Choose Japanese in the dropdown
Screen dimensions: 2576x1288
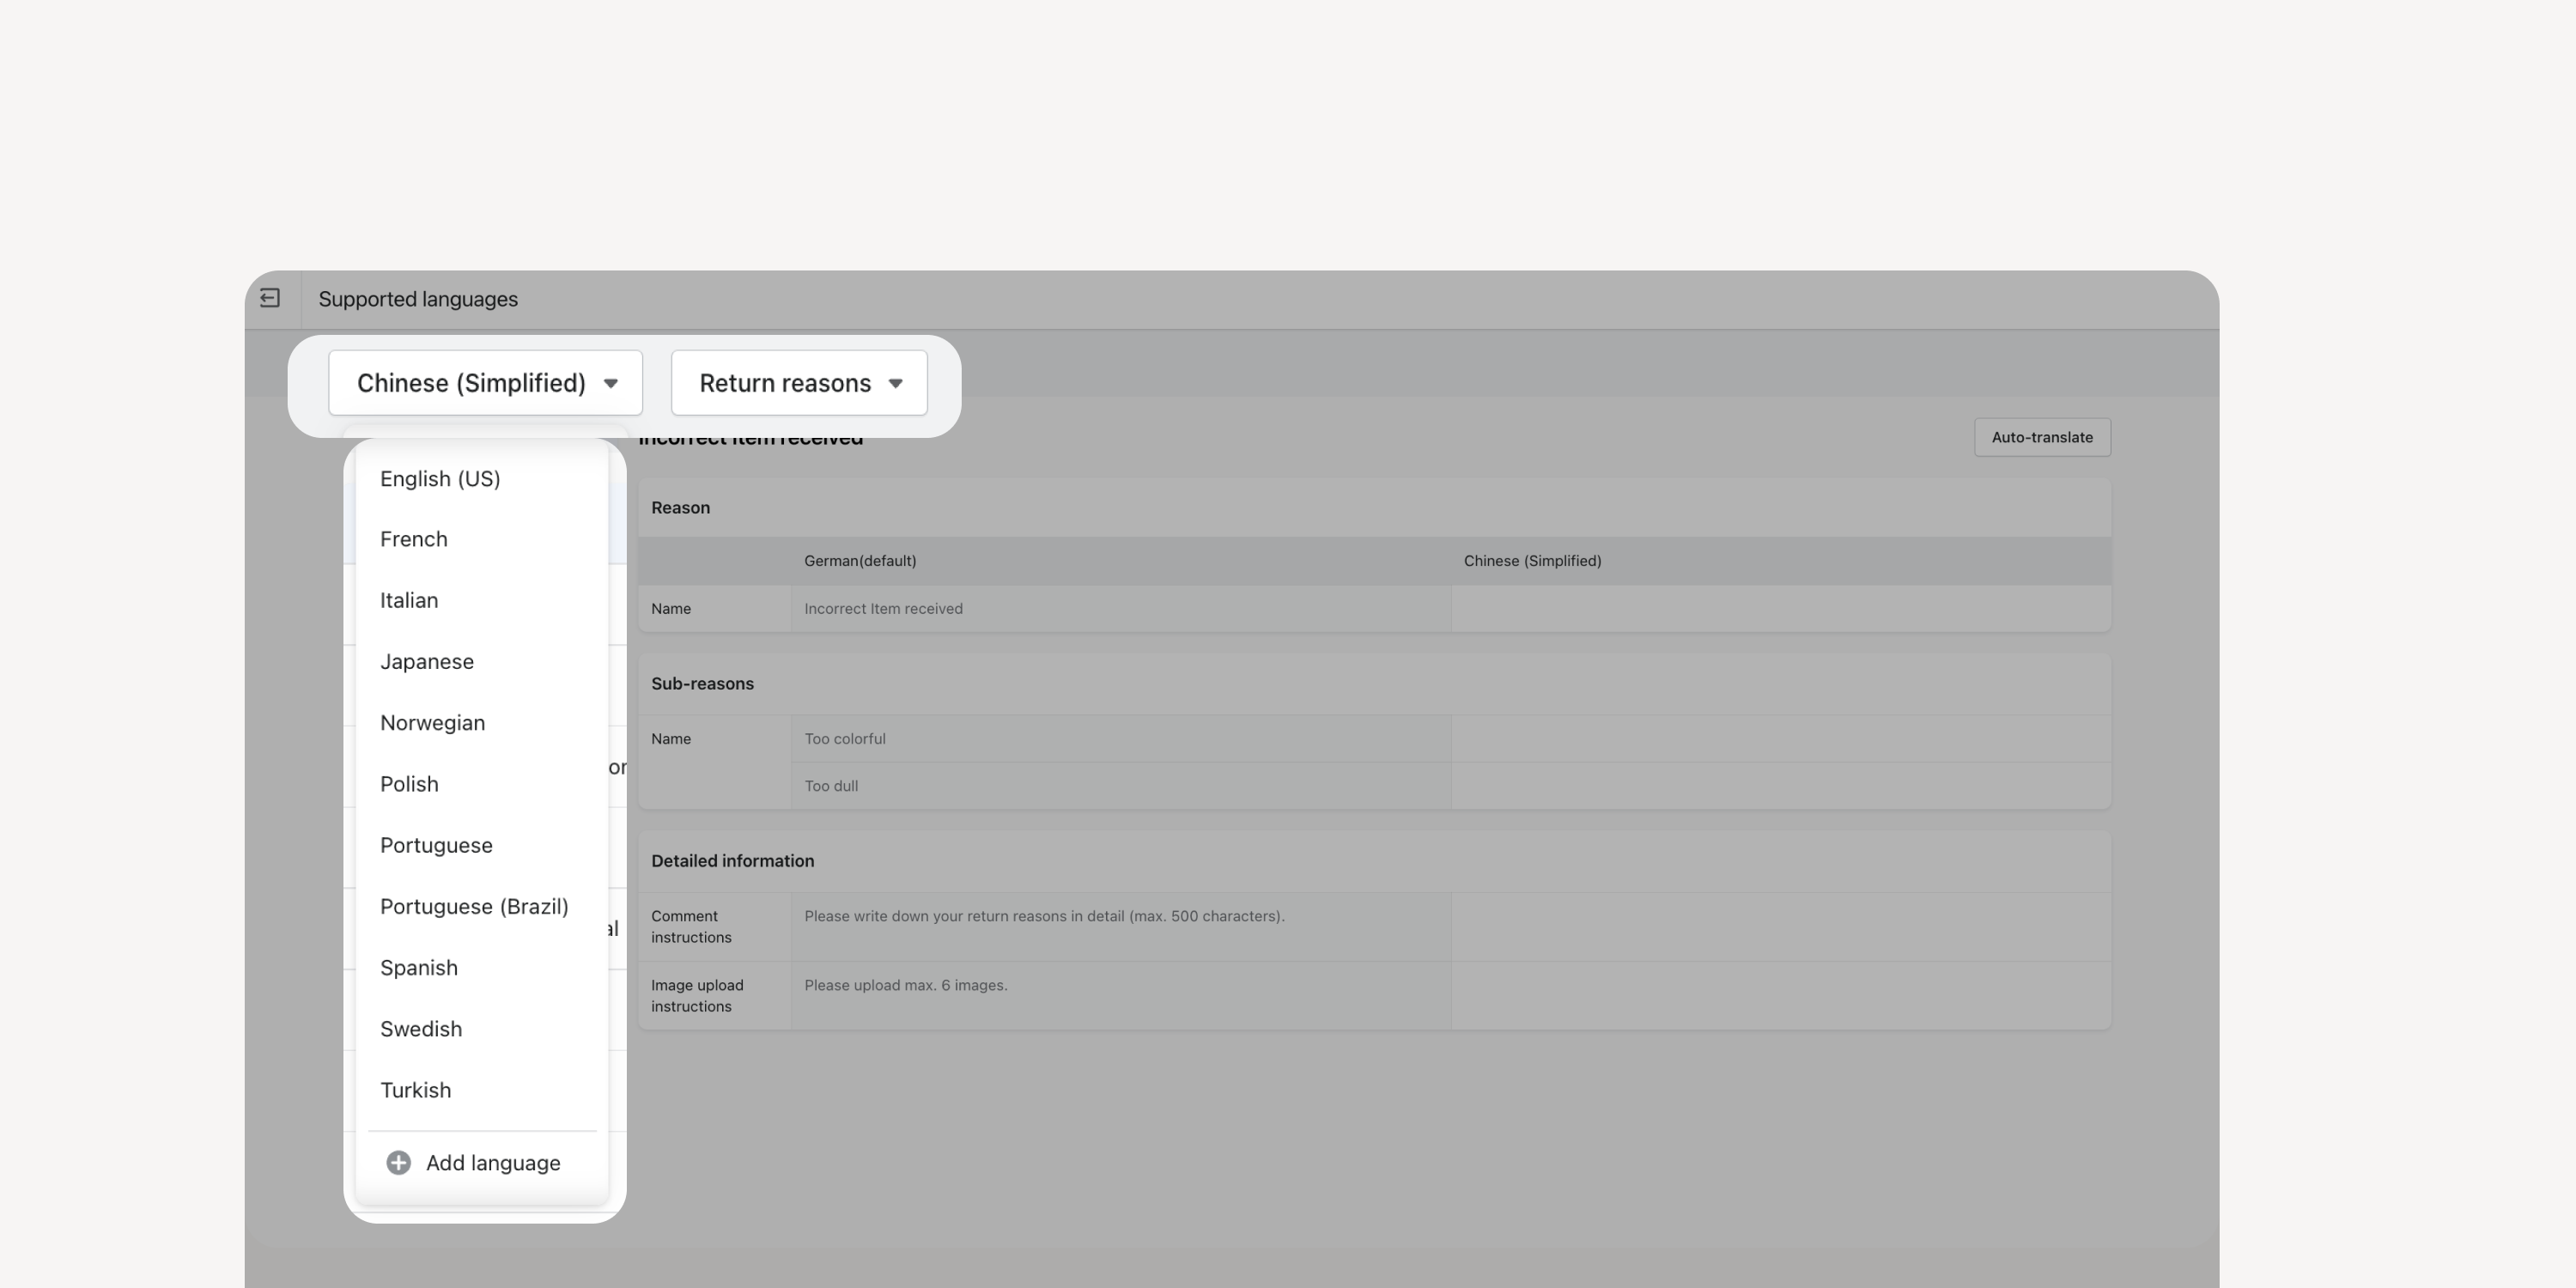(x=482, y=662)
